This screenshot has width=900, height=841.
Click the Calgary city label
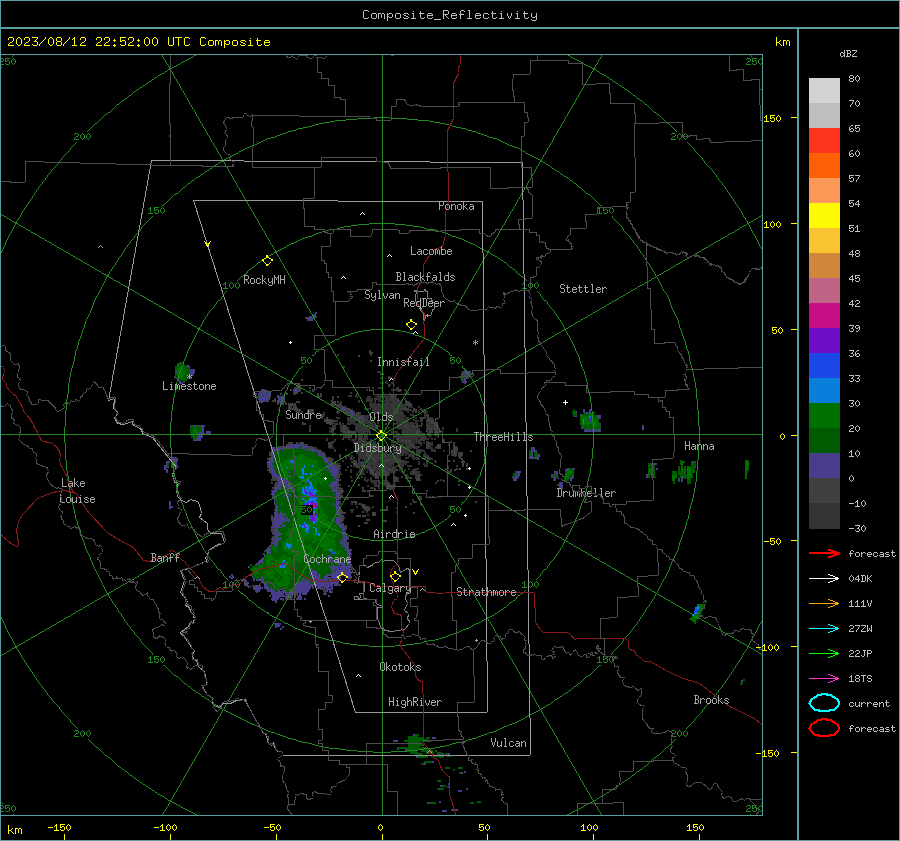390,588
